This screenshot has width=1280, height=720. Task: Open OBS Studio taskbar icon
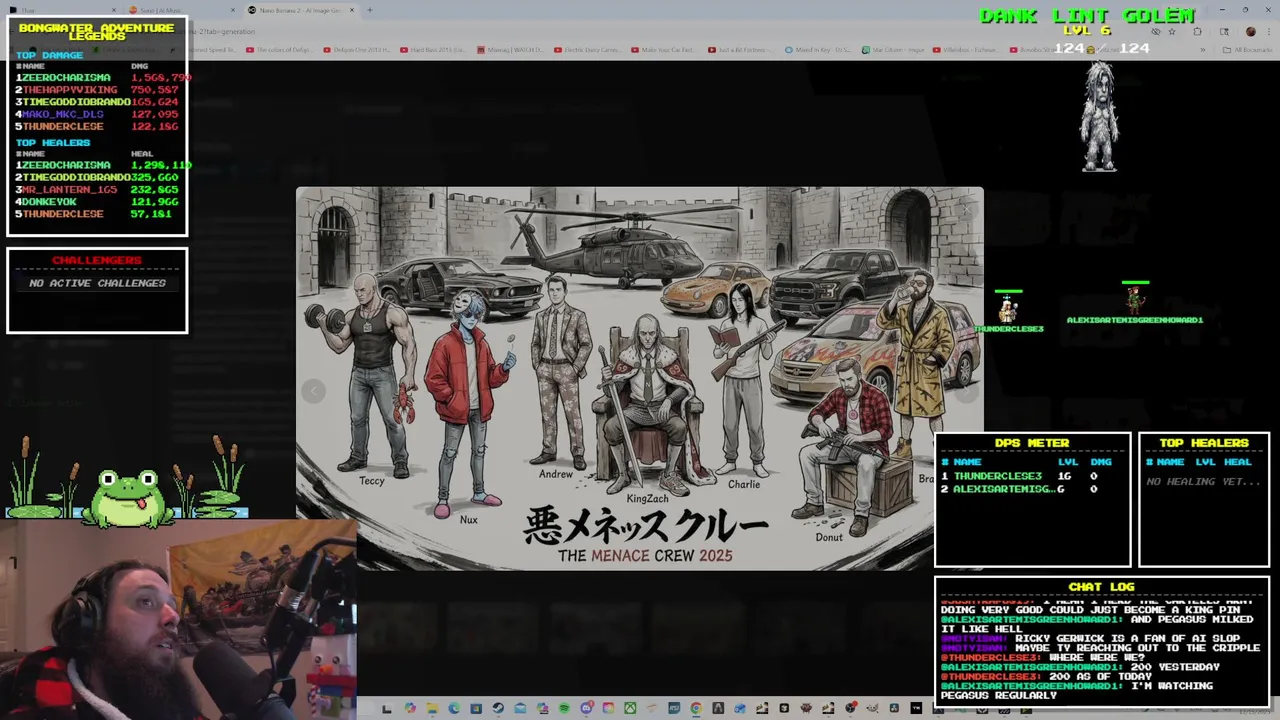pos(850,709)
